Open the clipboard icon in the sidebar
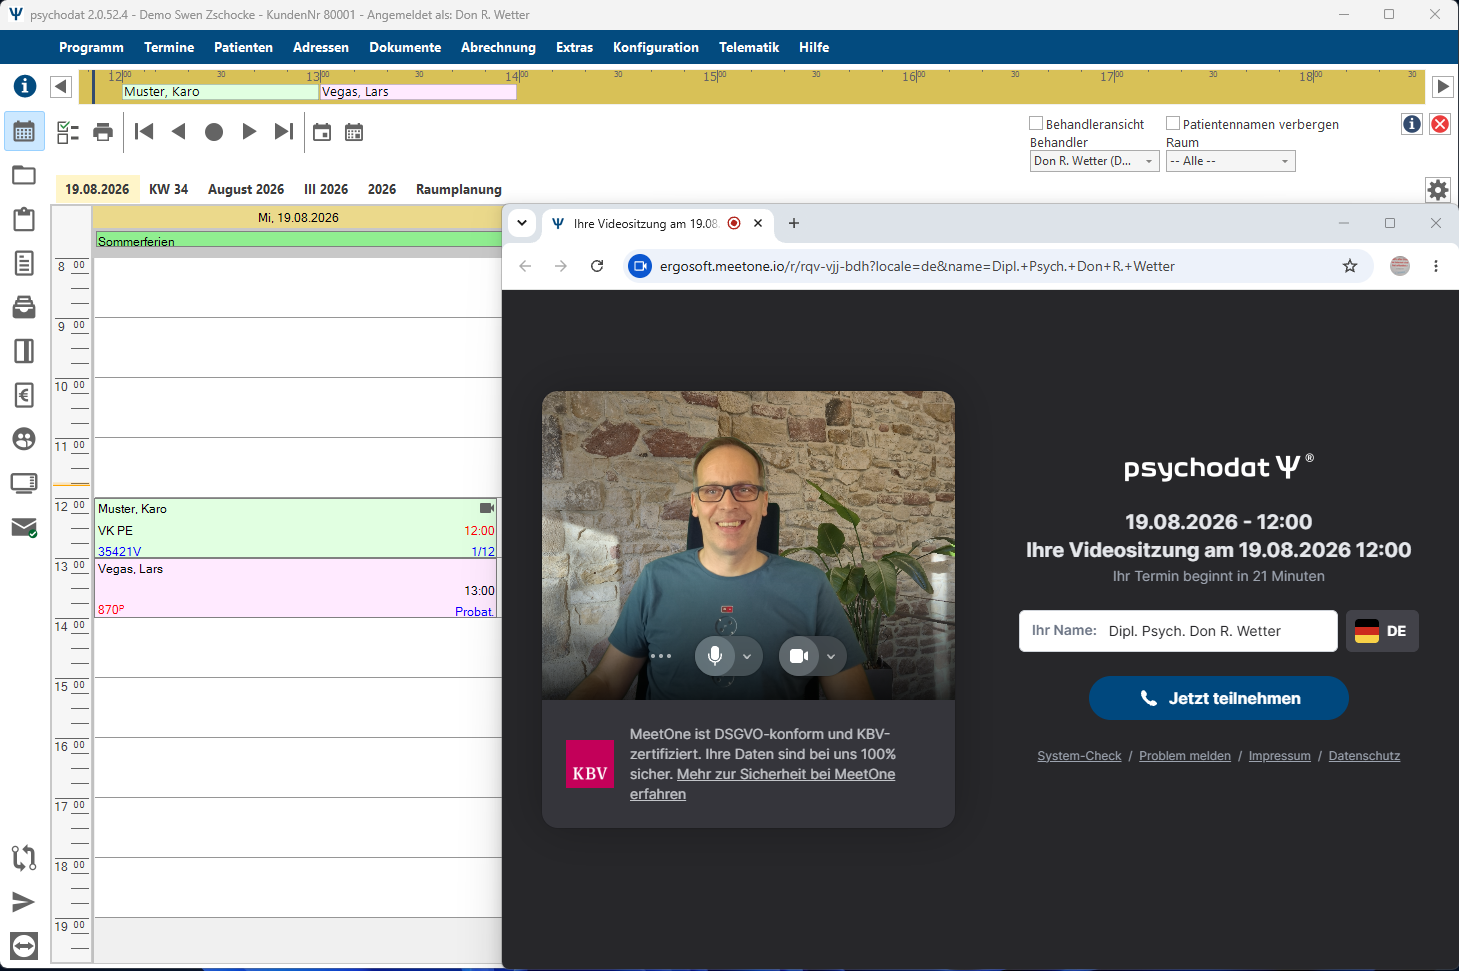The height and width of the screenshot is (971, 1459). (24, 219)
